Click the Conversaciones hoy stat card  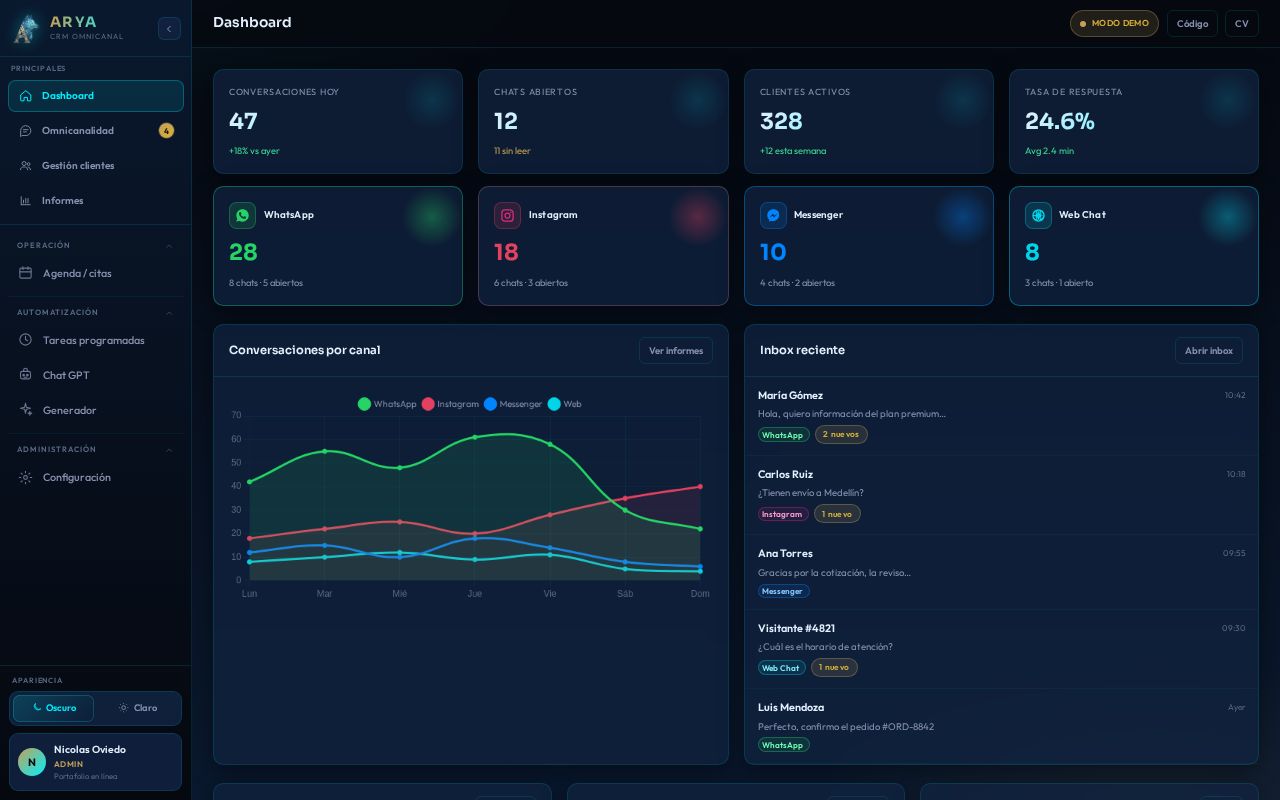tap(338, 122)
